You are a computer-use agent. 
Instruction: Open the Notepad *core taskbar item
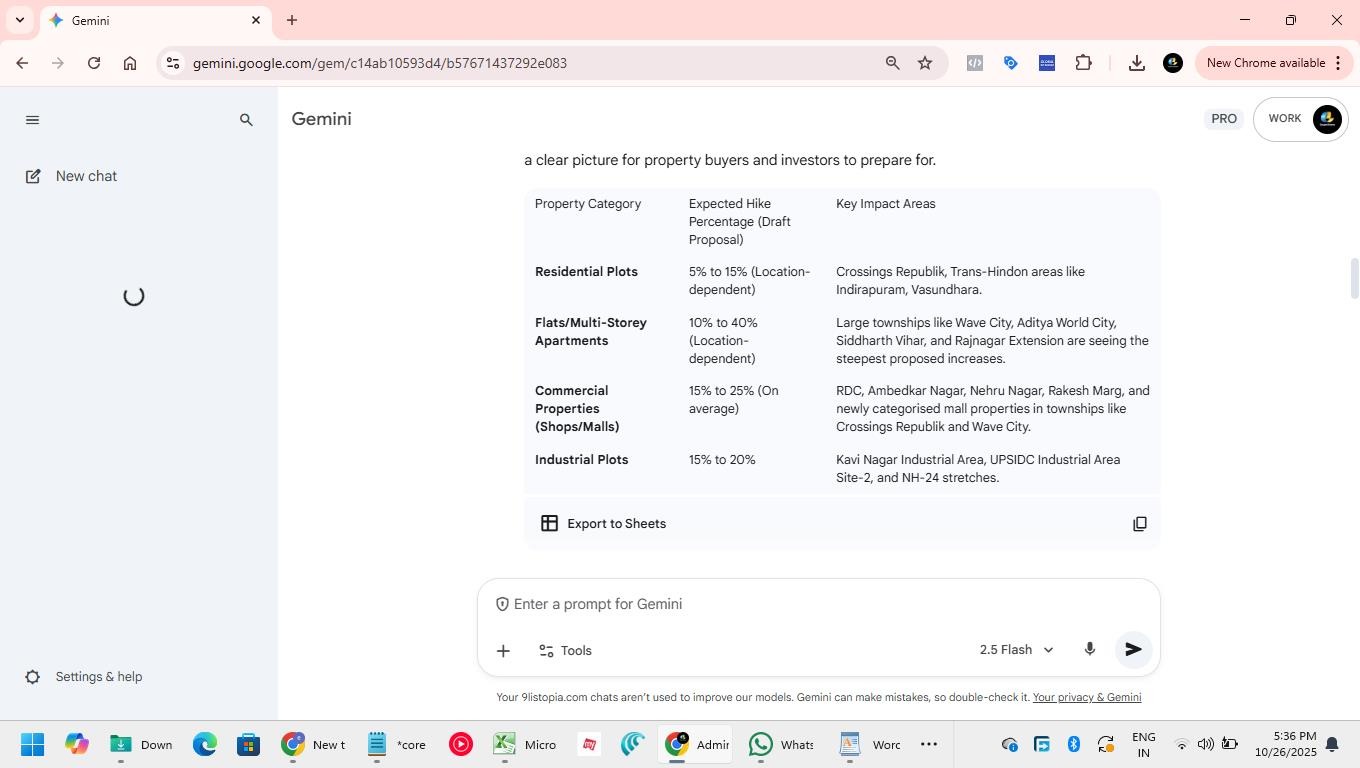point(396,745)
